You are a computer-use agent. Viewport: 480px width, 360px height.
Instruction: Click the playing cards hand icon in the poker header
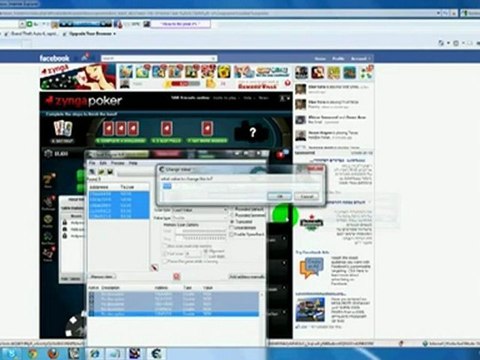63,129
